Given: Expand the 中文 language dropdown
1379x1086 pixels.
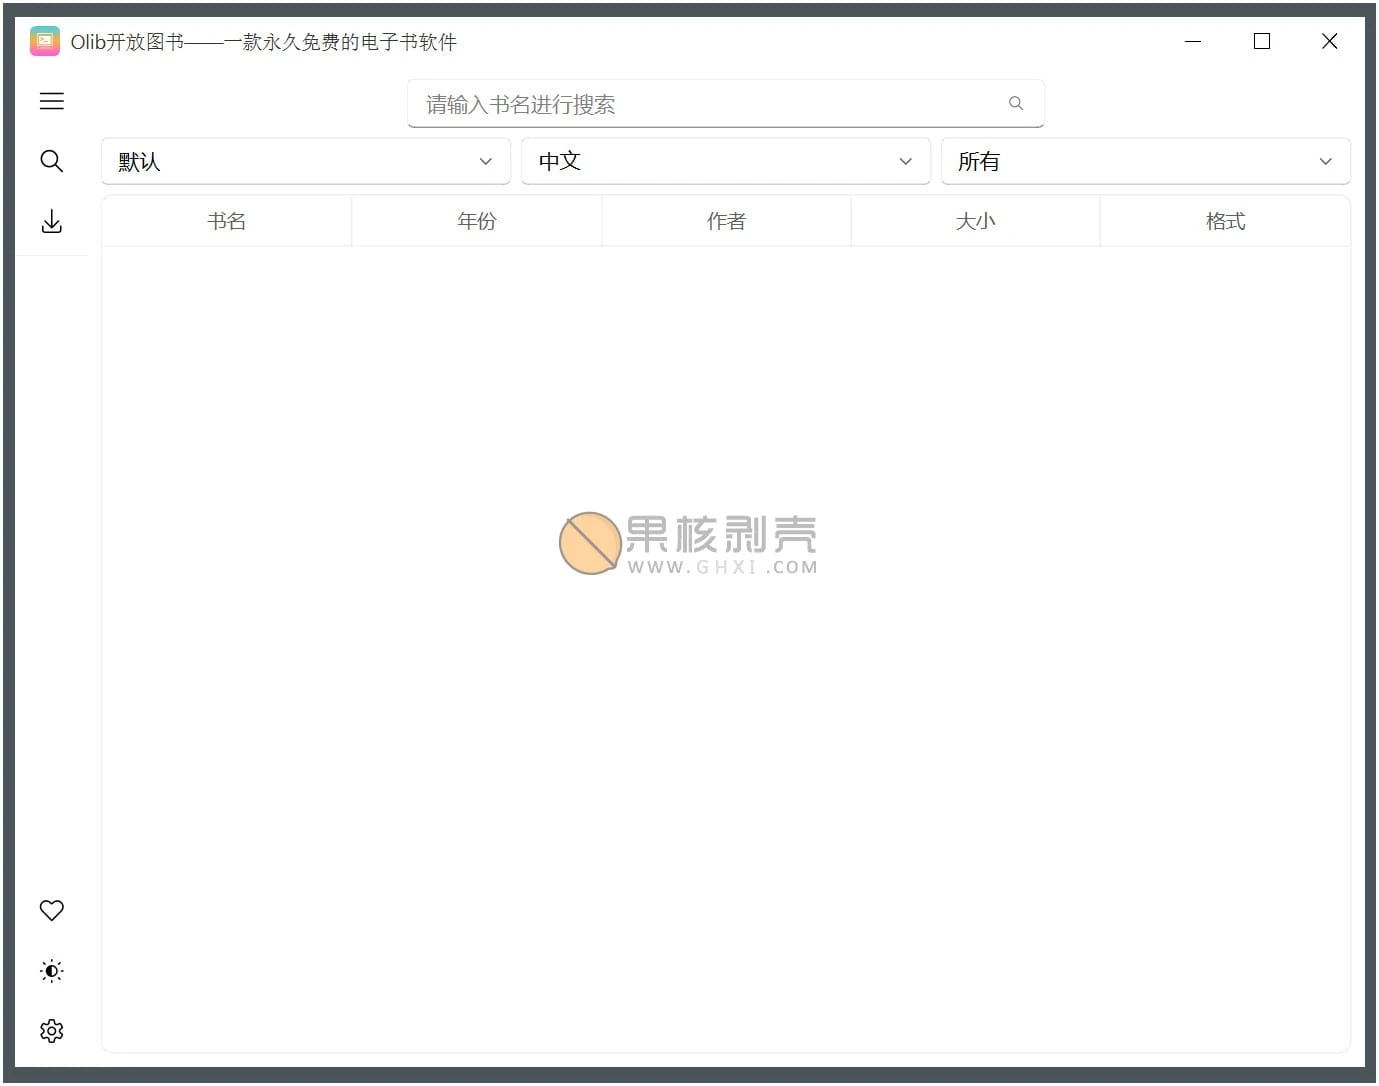Looking at the screenshot, I should pyautogui.click(x=726, y=161).
